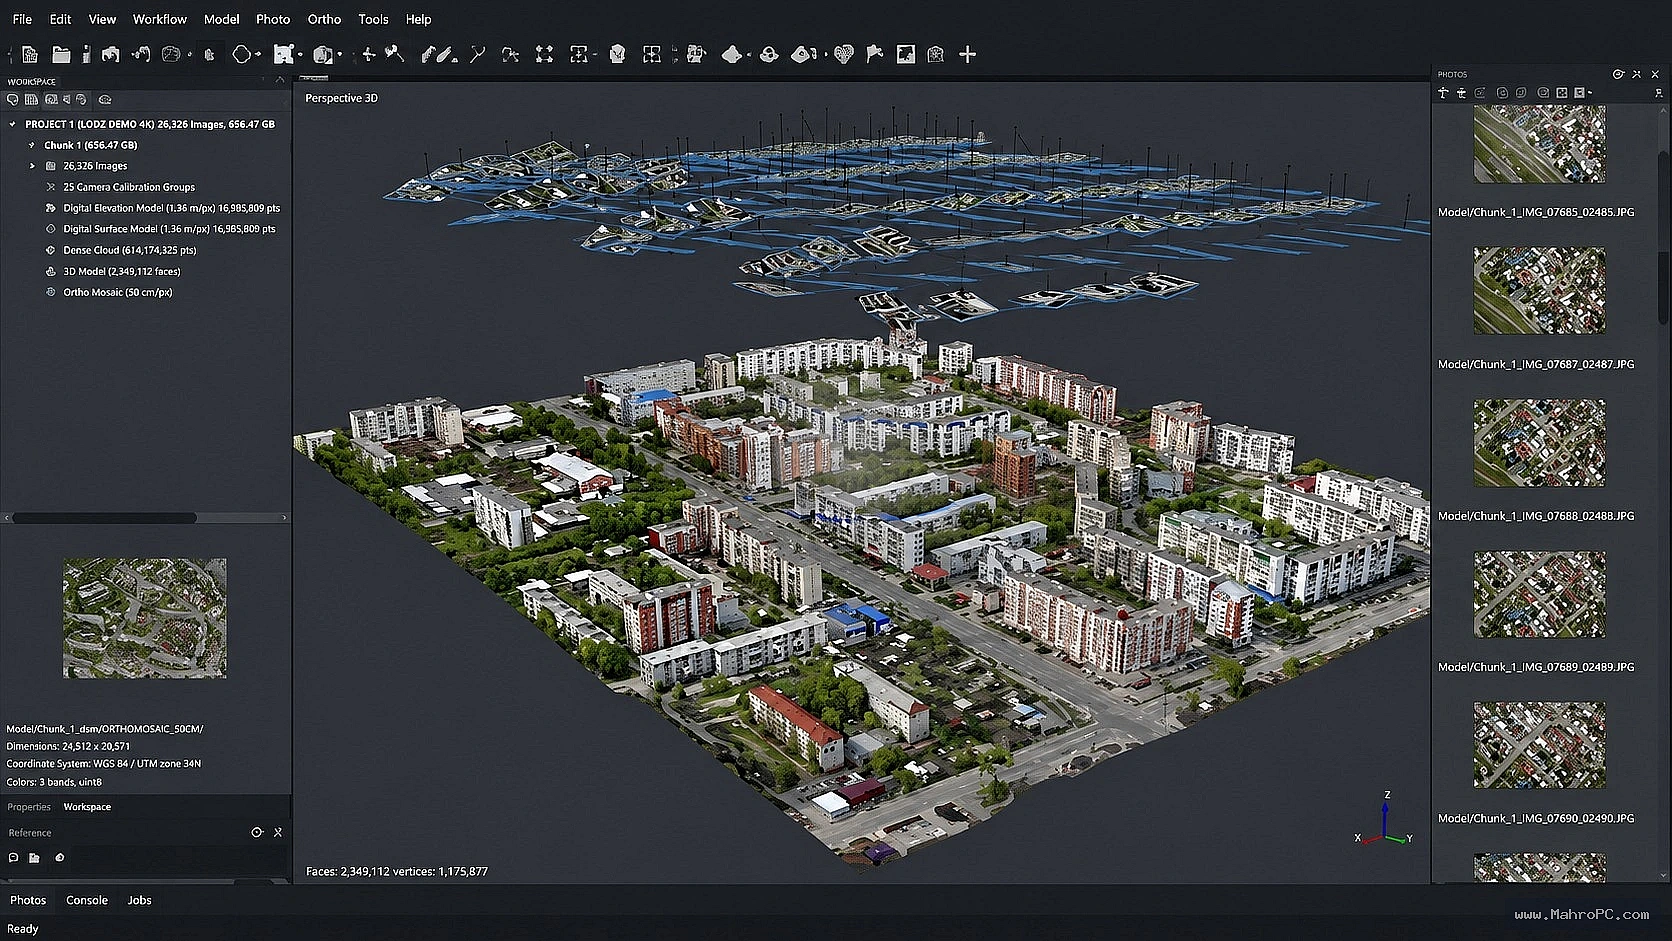The height and width of the screenshot is (941, 1672).
Task: Open the Model menu
Action: (x=221, y=19)
